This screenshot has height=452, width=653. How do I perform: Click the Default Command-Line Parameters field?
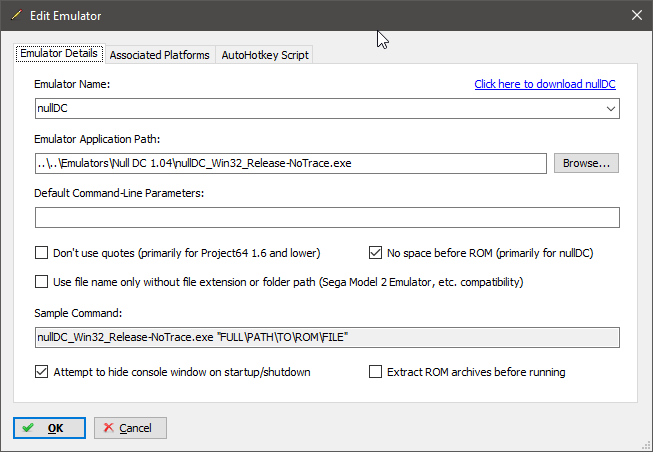pyautogui.click(x=327, y=217)
